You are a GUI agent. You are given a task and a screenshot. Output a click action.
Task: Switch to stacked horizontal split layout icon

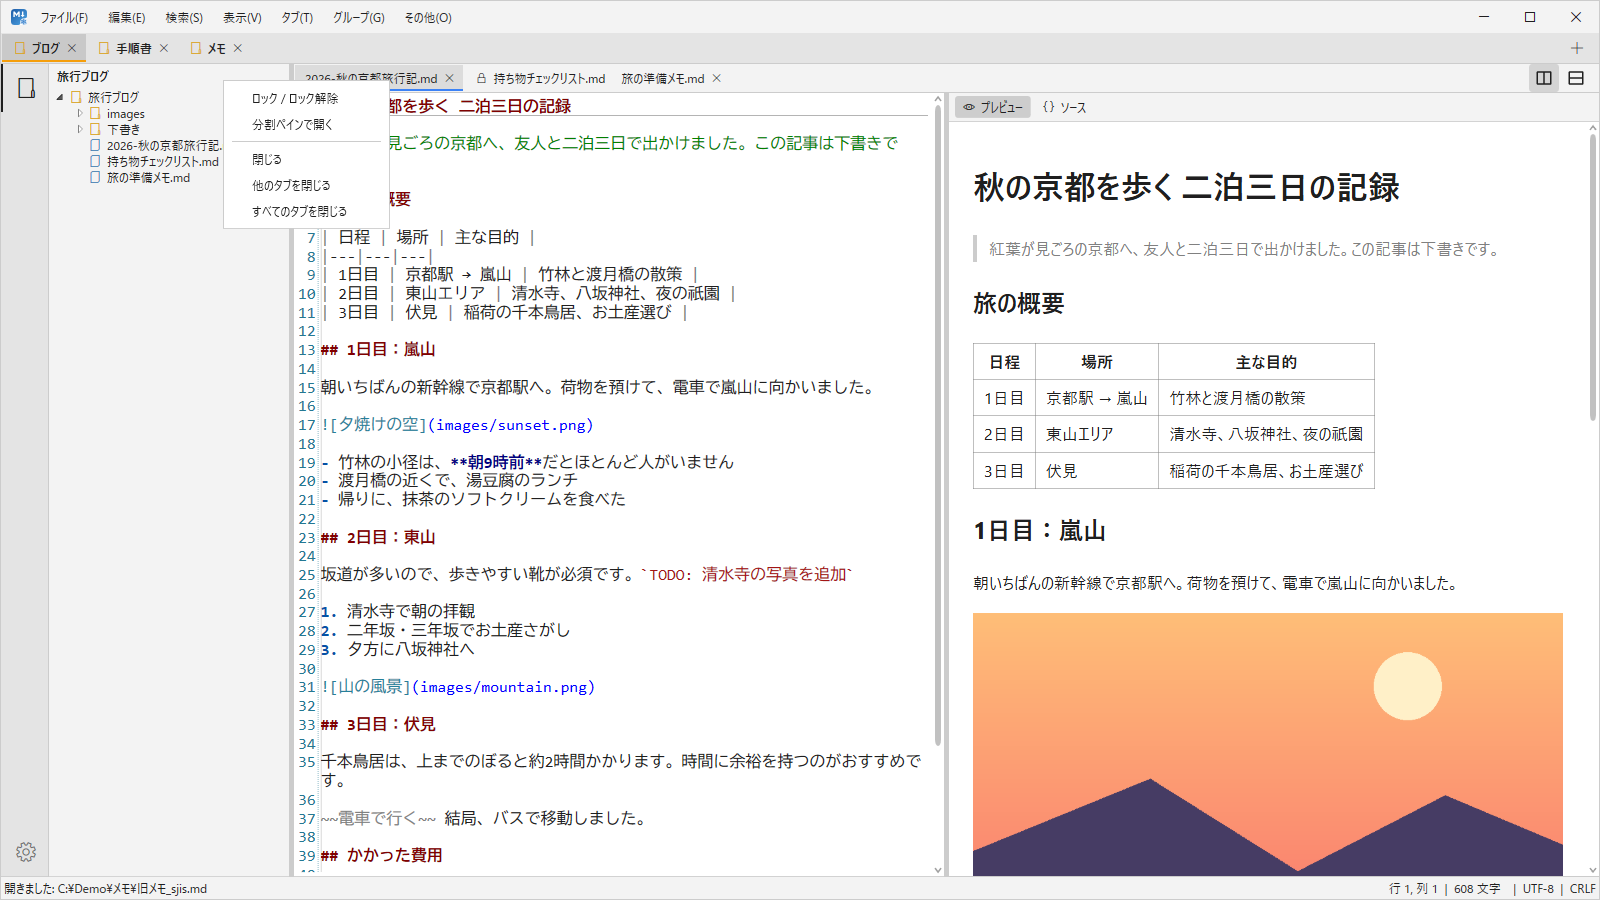[1576, 78]
